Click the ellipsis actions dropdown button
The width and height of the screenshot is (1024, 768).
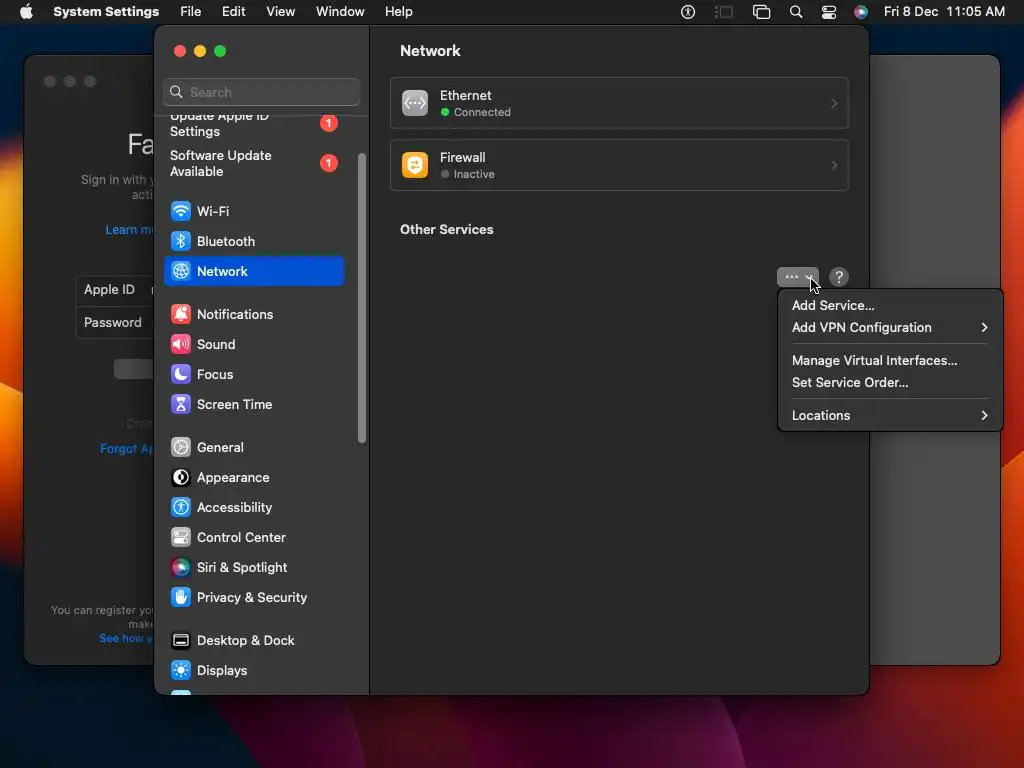click(x=797, y=277)
